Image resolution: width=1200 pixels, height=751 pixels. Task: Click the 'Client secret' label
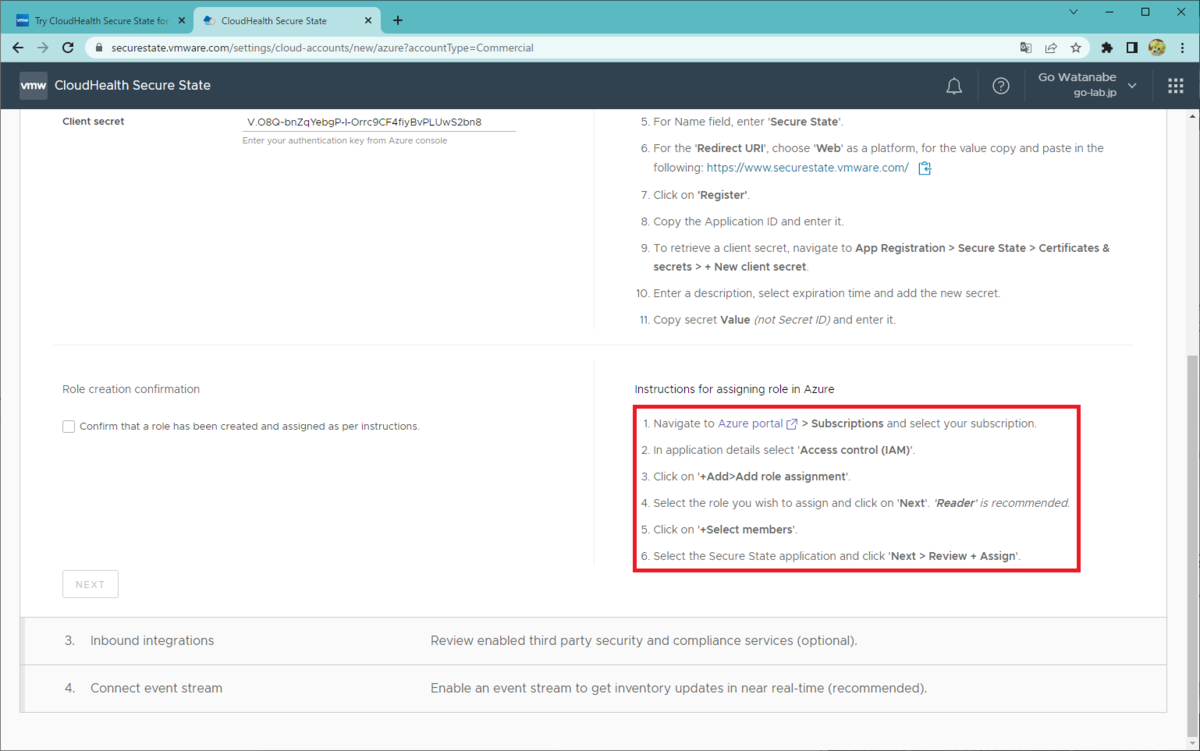(93, 122)
